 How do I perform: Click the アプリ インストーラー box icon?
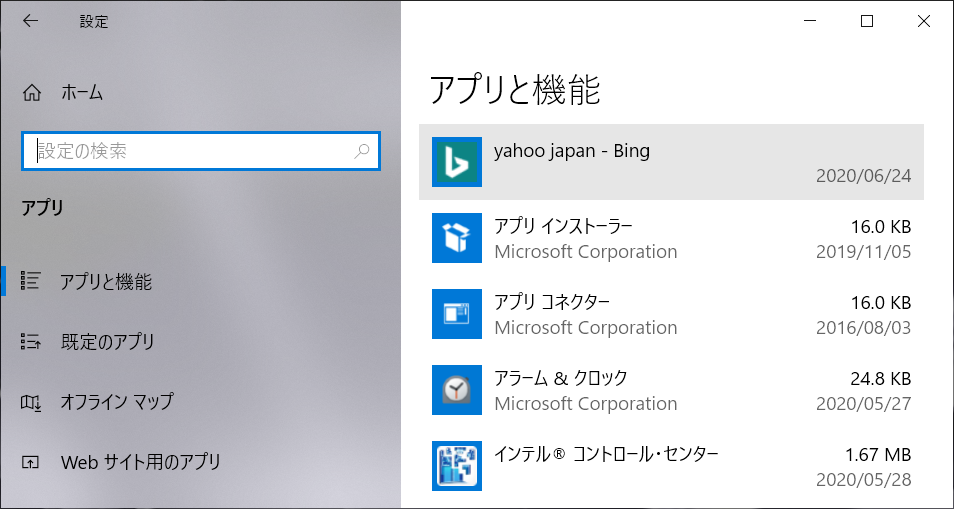457,238
